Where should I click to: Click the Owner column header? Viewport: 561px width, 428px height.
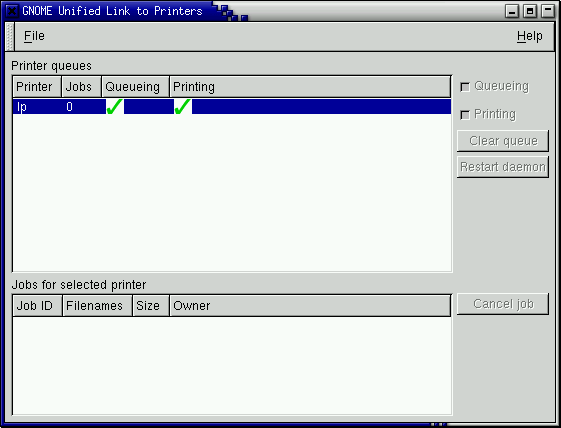[310, 306]
